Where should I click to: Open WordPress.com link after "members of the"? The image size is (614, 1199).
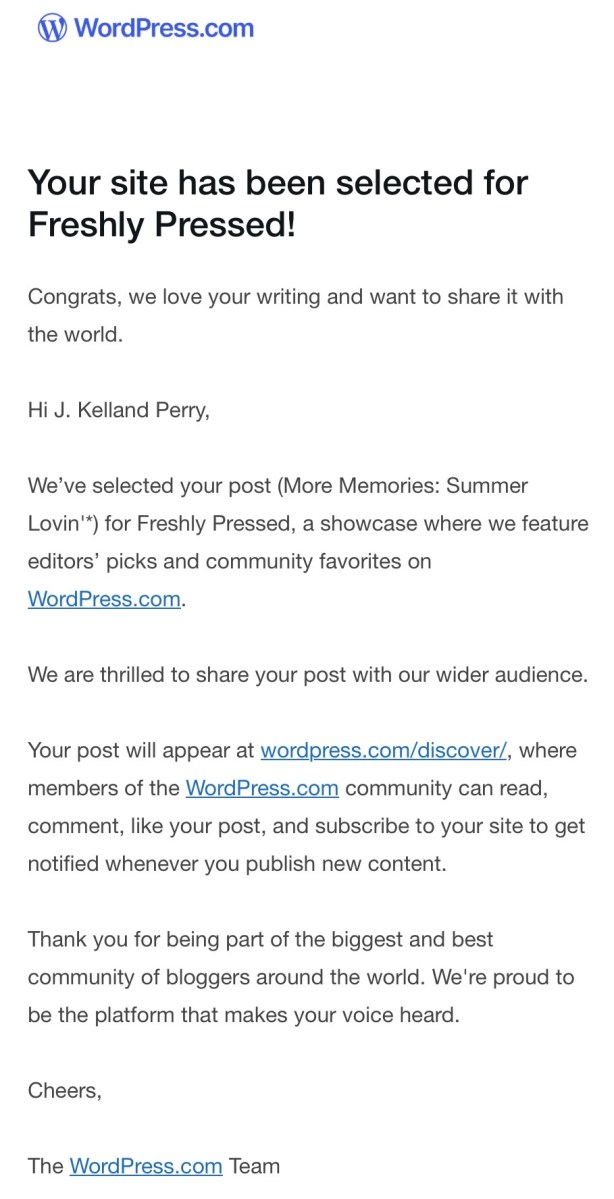coord(262,788)
